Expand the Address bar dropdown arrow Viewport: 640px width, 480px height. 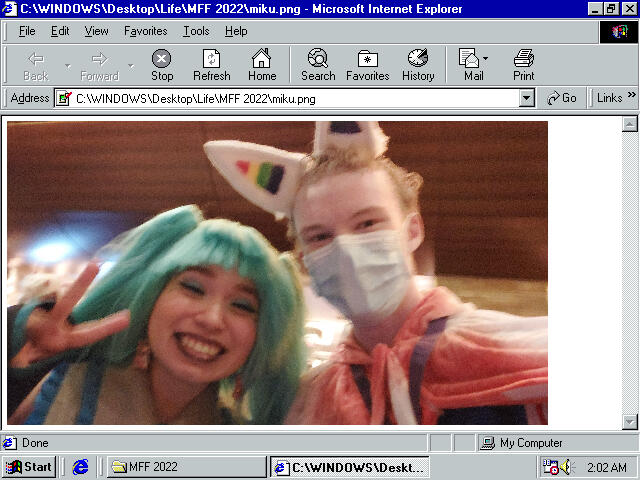pos(527,98)
